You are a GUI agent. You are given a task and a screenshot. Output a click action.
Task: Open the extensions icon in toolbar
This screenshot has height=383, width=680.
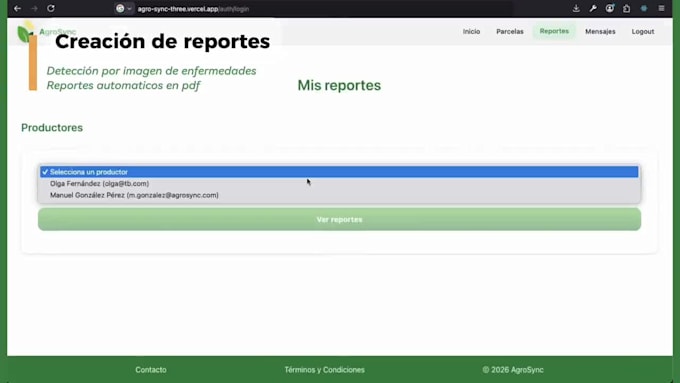pos(627,8)
